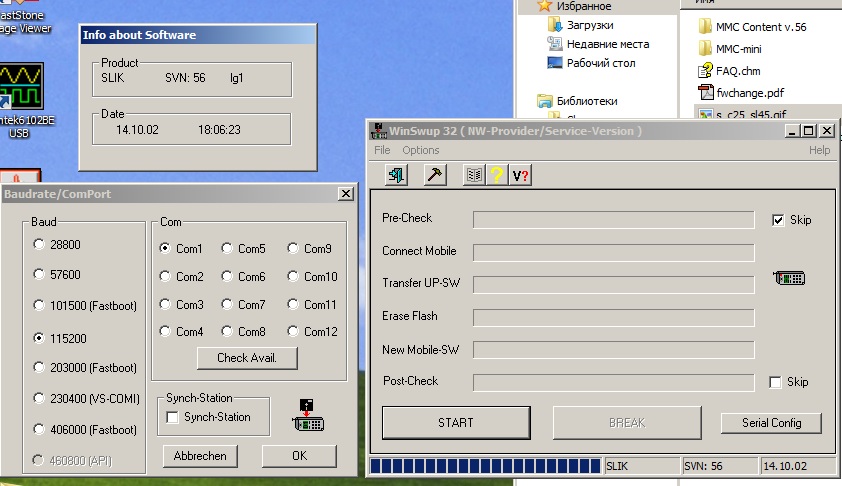Viewport: 842px width, 486px height.
Task: Choose the Com3 port radio button
Action: point(165,304)
